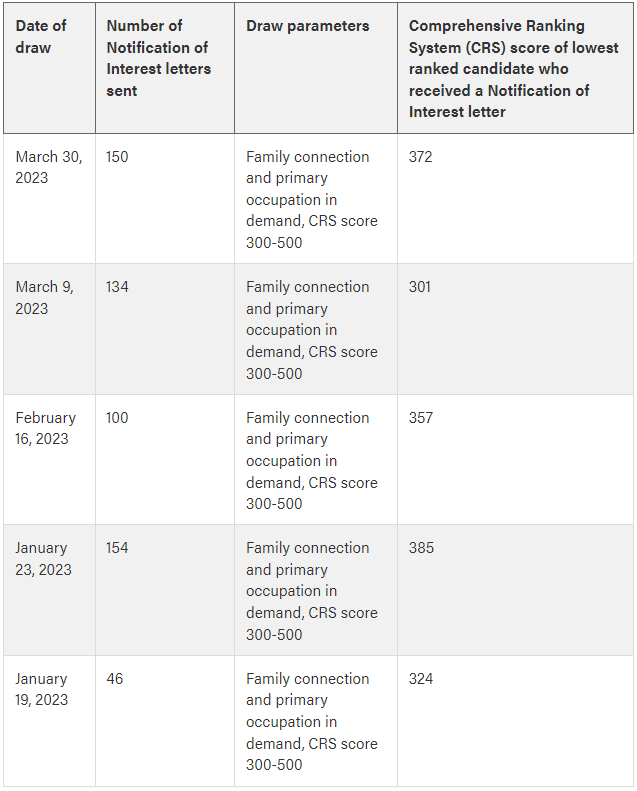Click the February 16, 2023 date cell

coord(45,428)
